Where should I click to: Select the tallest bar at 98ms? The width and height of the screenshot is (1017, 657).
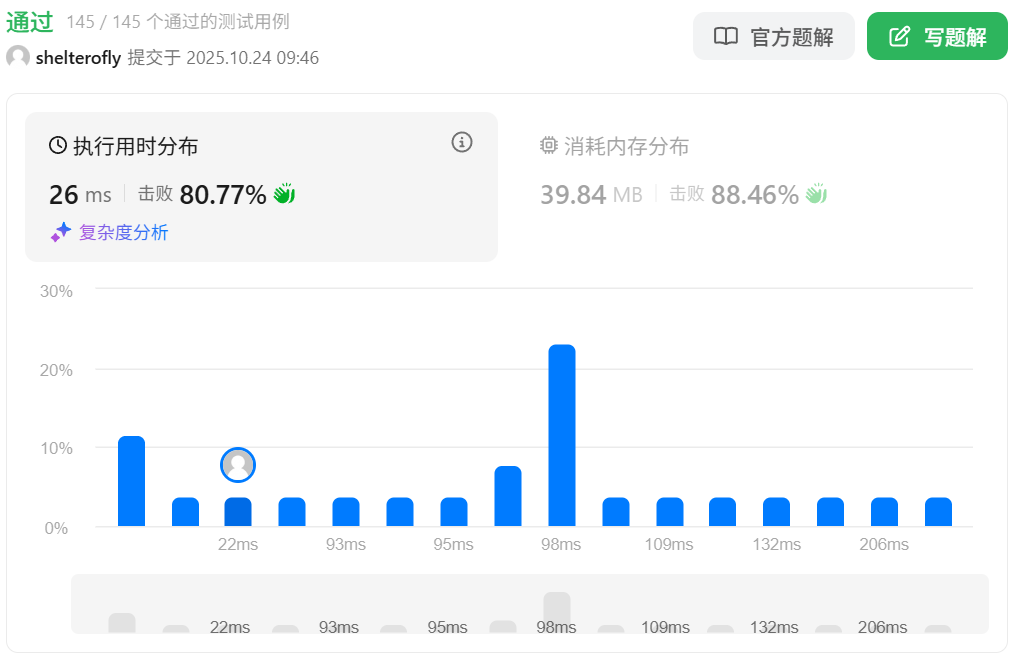(x=562, y=435)
